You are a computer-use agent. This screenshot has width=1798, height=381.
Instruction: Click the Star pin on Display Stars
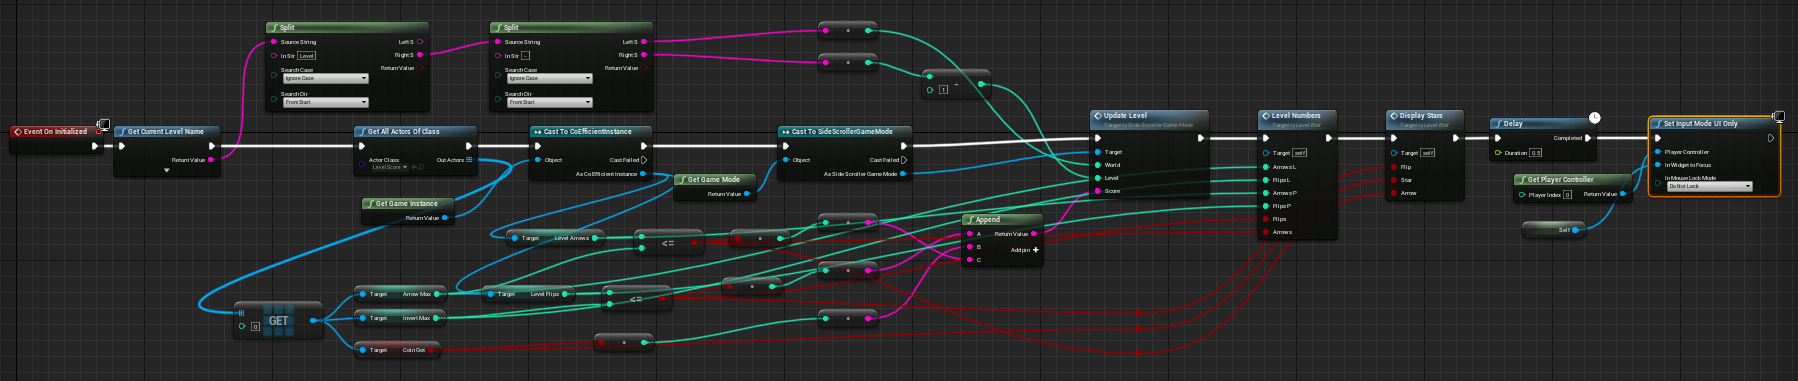(1394, 180)
